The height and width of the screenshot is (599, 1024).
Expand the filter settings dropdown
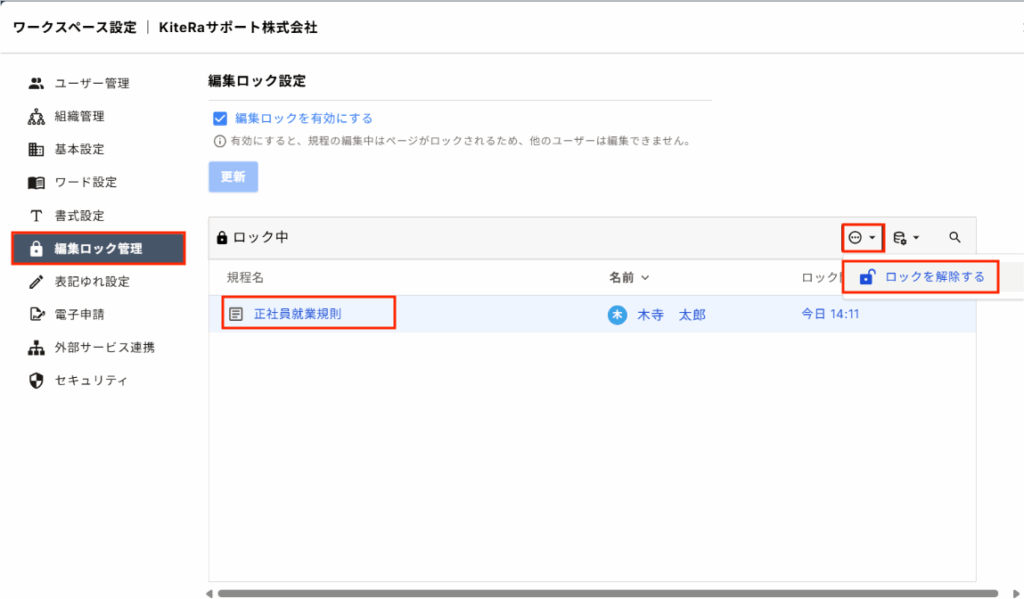(x=904, y=237)
